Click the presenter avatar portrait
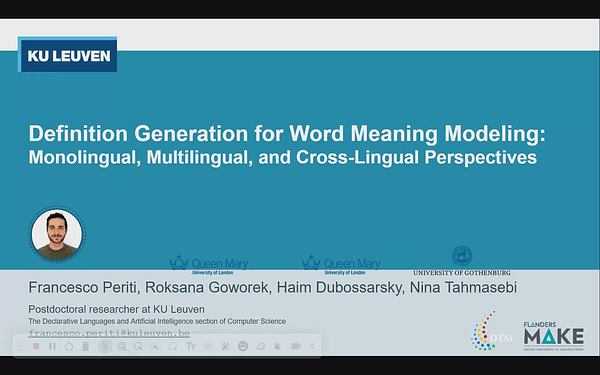The image size is (600, 375). (x=57, y=235)
